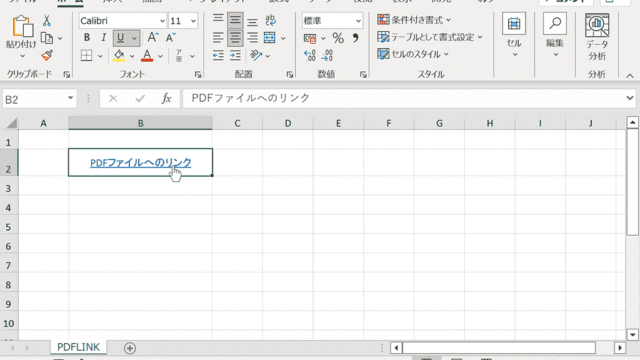Open number format dialog launcher

[x=363, y=75]
